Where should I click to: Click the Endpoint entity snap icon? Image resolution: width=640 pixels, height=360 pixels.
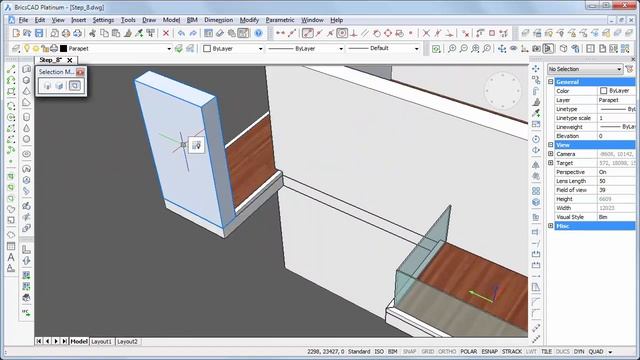click(x=308, y=33)
